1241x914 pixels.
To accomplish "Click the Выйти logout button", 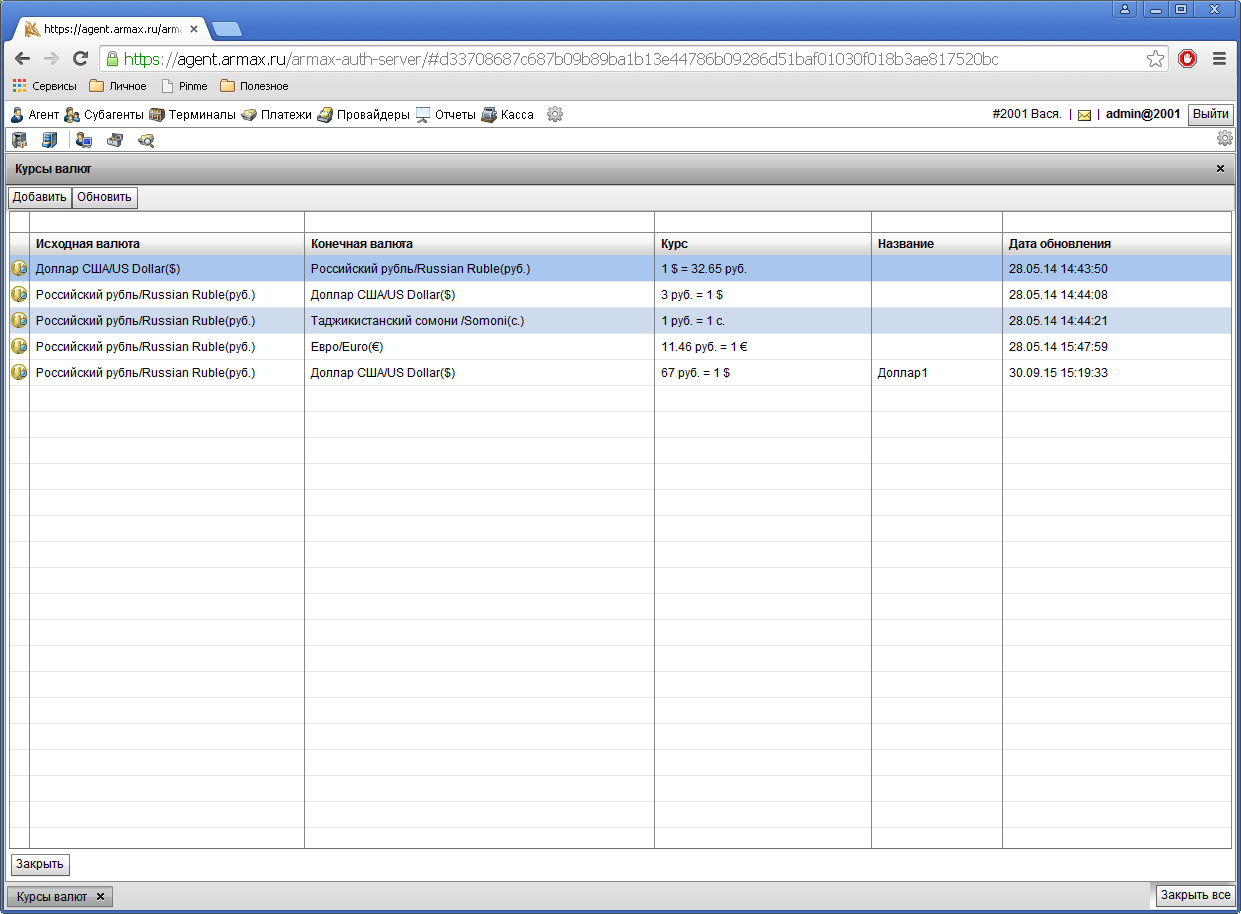I will pyautogui.click(x=1211, y=114).
